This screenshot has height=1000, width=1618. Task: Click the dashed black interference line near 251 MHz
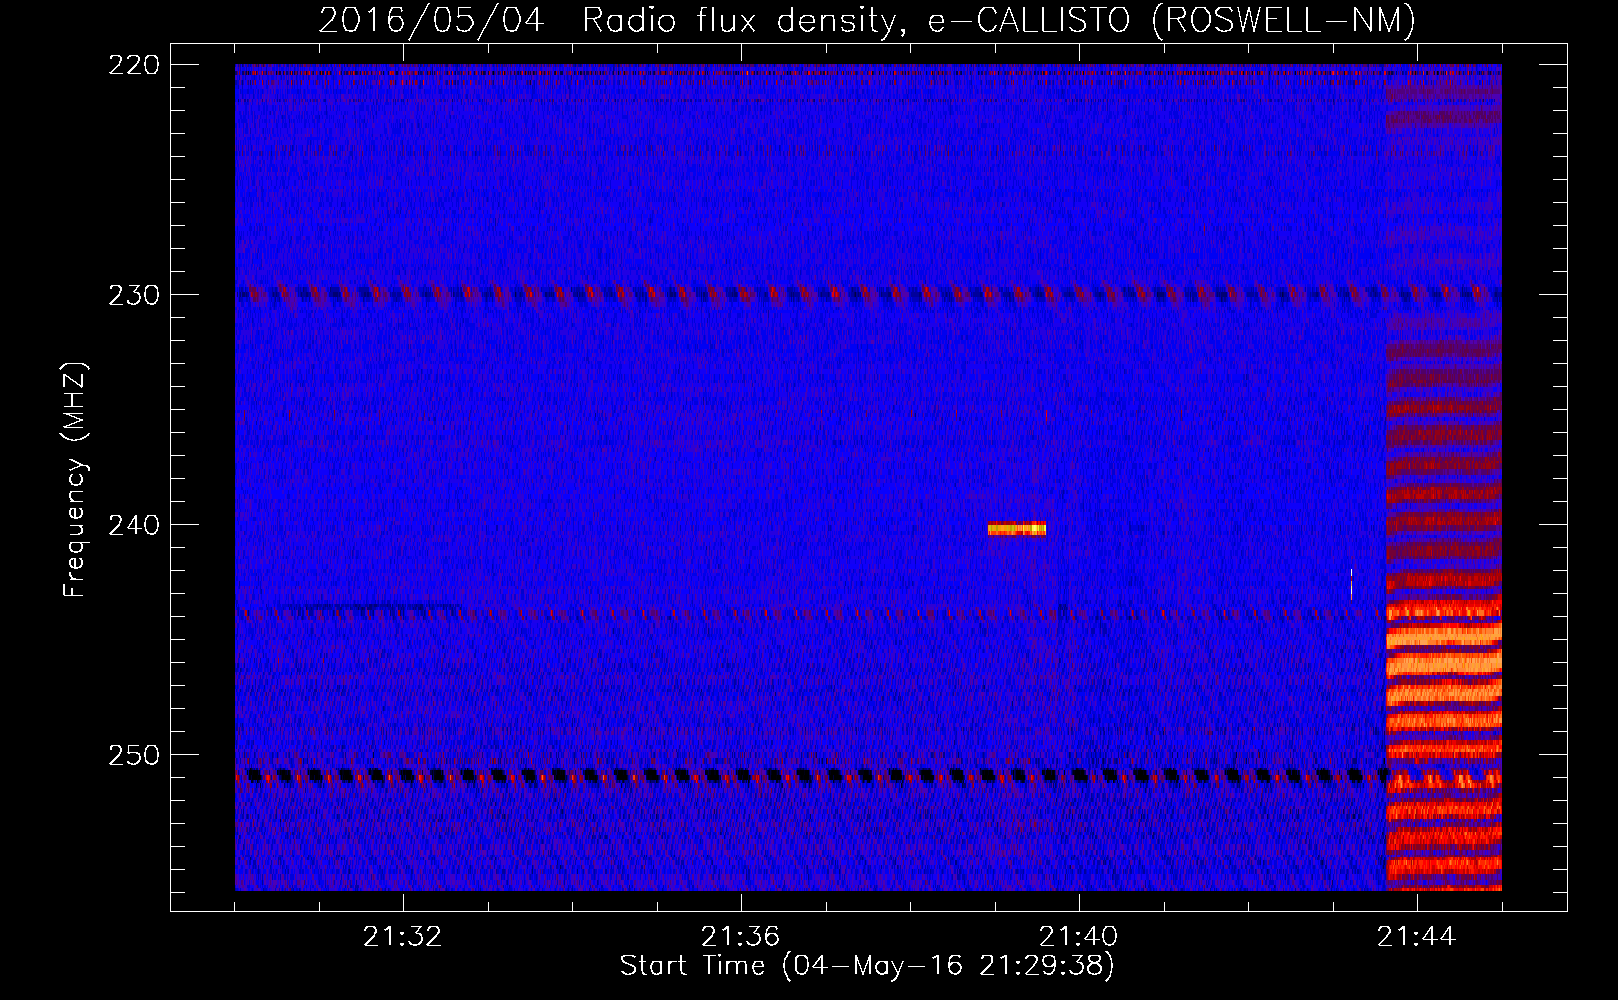[812, 775]
